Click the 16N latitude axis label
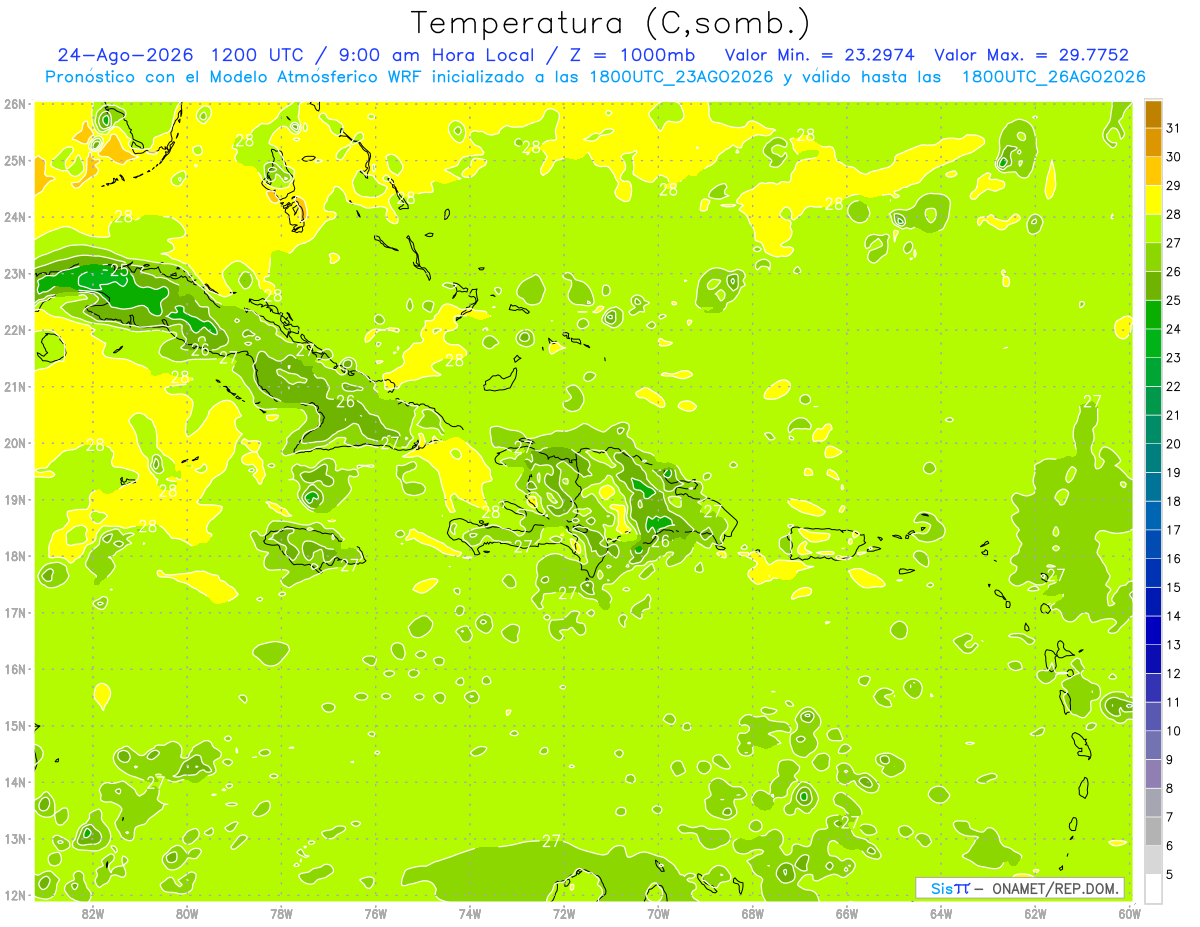This screenshot has height=927, width=1200. (15, 669)
